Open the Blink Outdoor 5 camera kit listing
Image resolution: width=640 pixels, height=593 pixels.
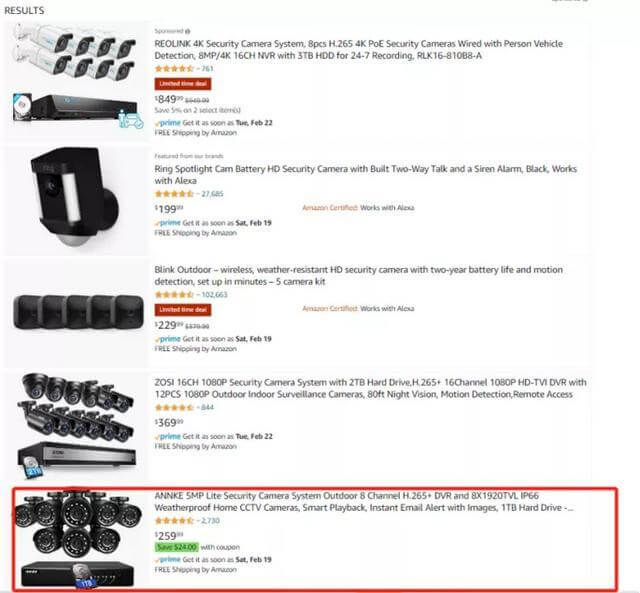point(358,275)
